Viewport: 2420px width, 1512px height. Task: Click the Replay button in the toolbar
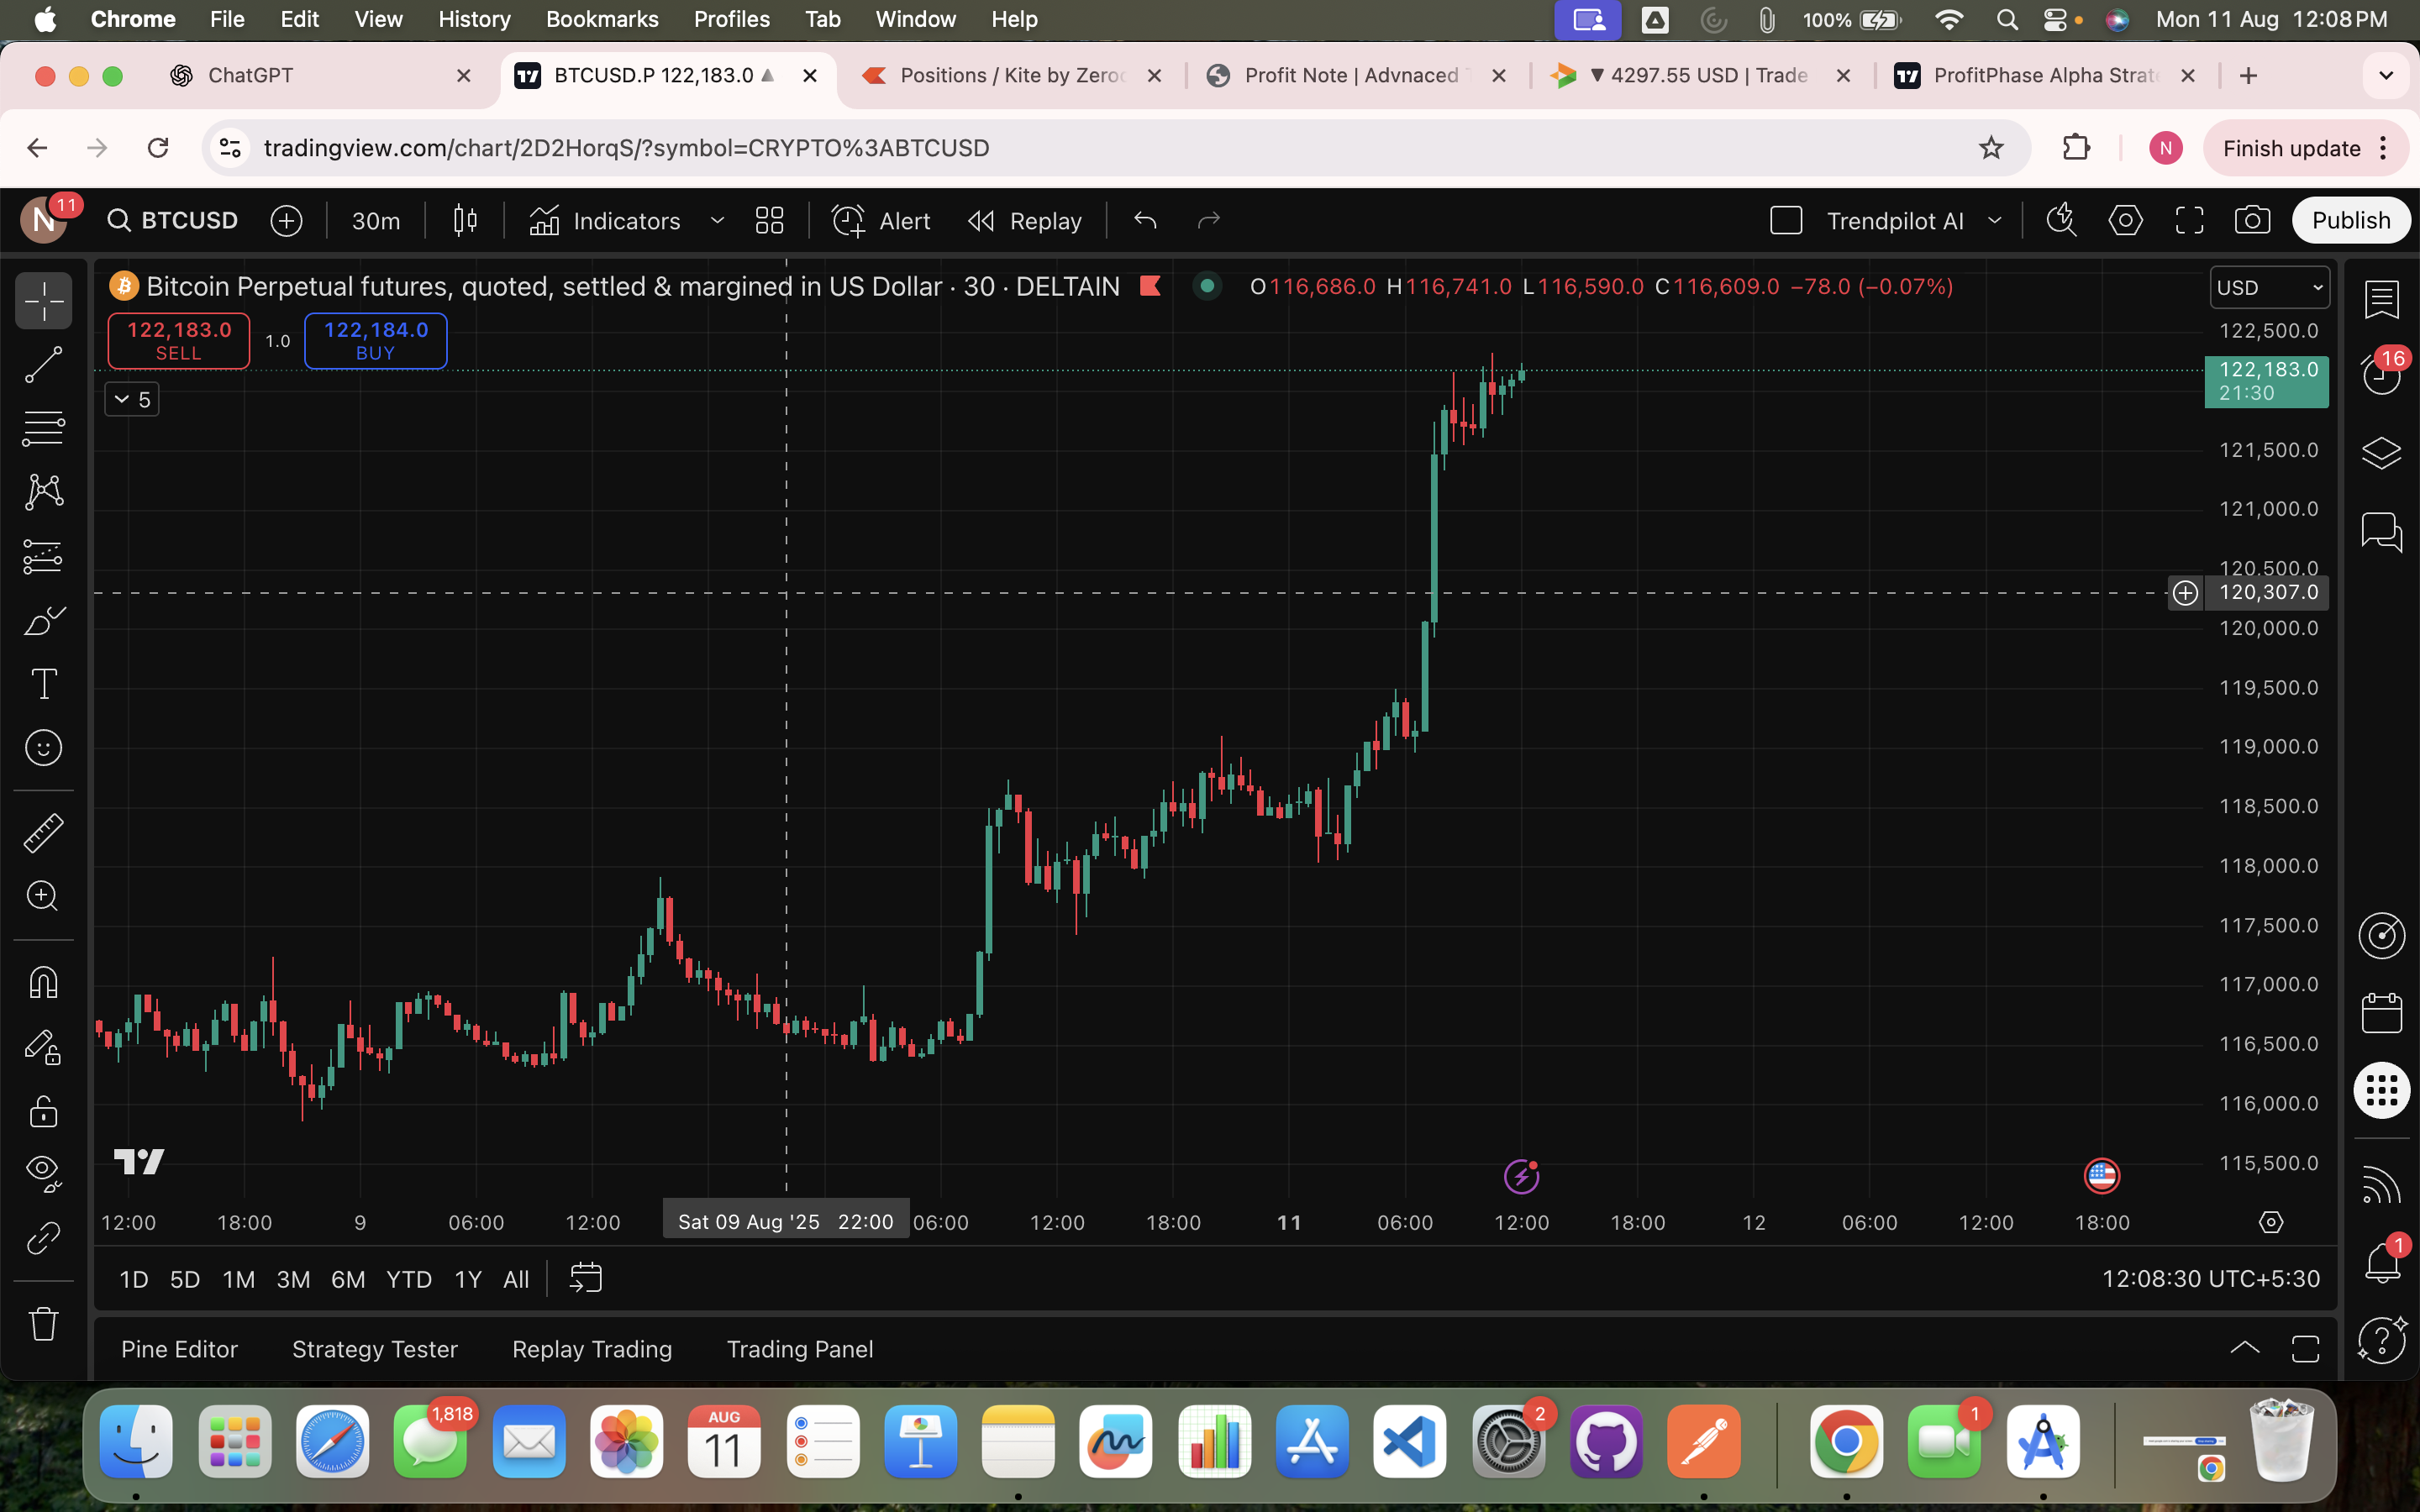(x=1026, y=221)
